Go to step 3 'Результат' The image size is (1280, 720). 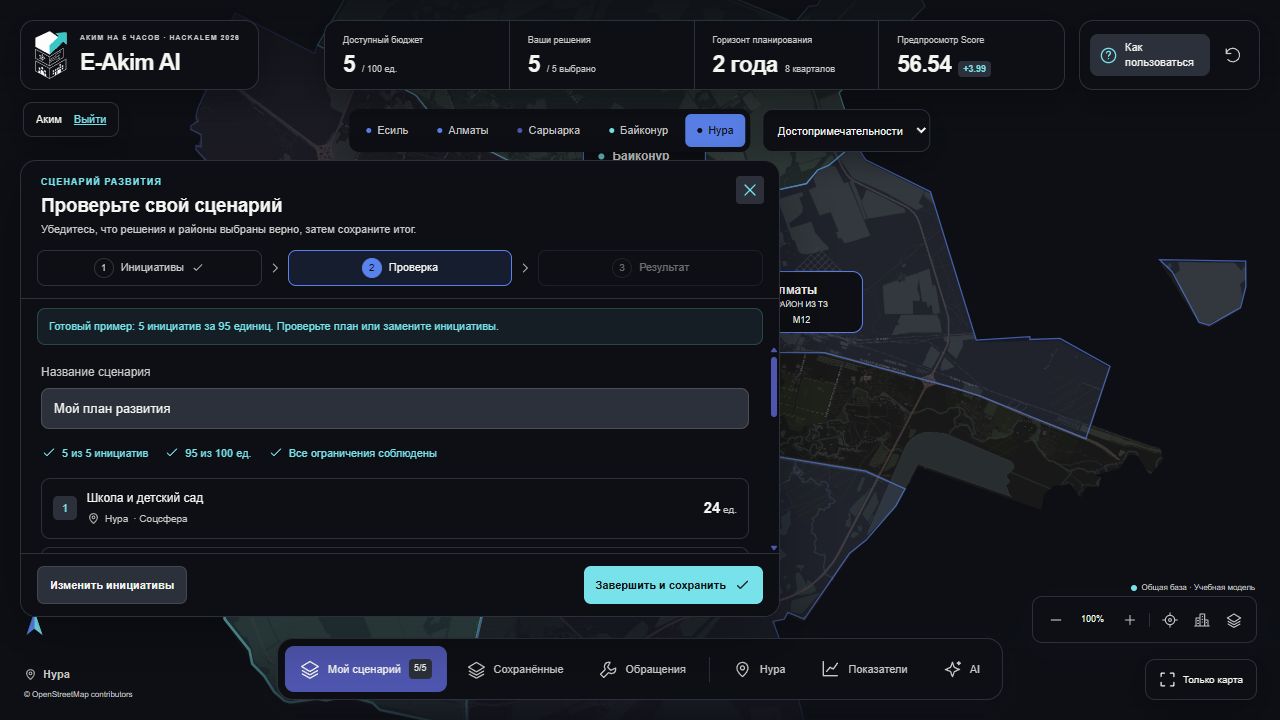point(650,268)
